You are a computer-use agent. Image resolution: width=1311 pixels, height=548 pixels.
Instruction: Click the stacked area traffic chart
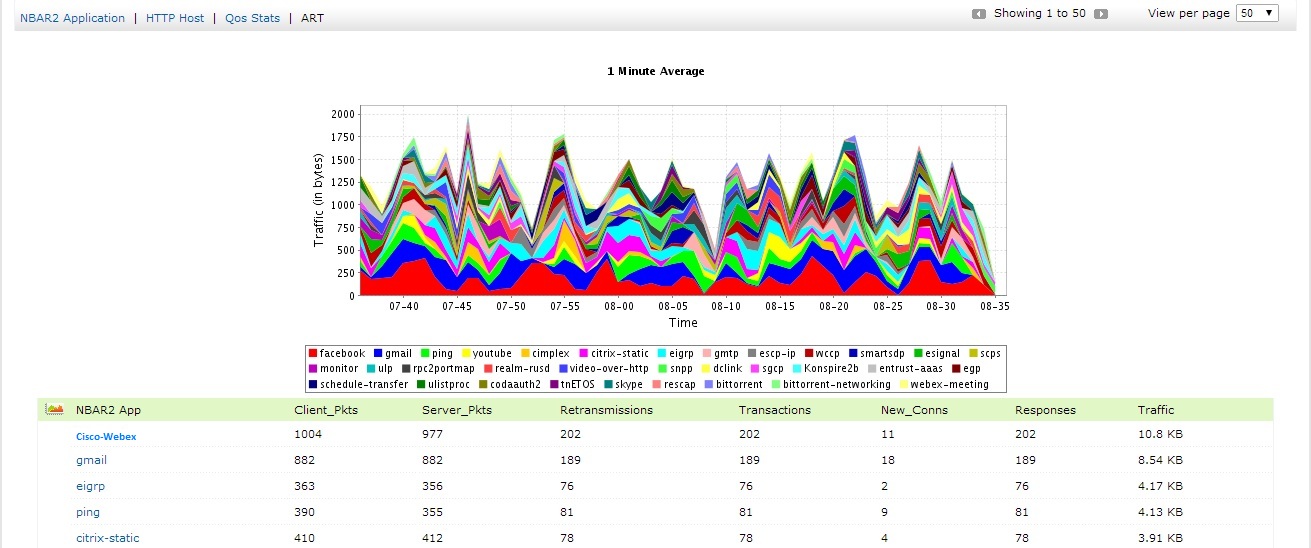682,200
